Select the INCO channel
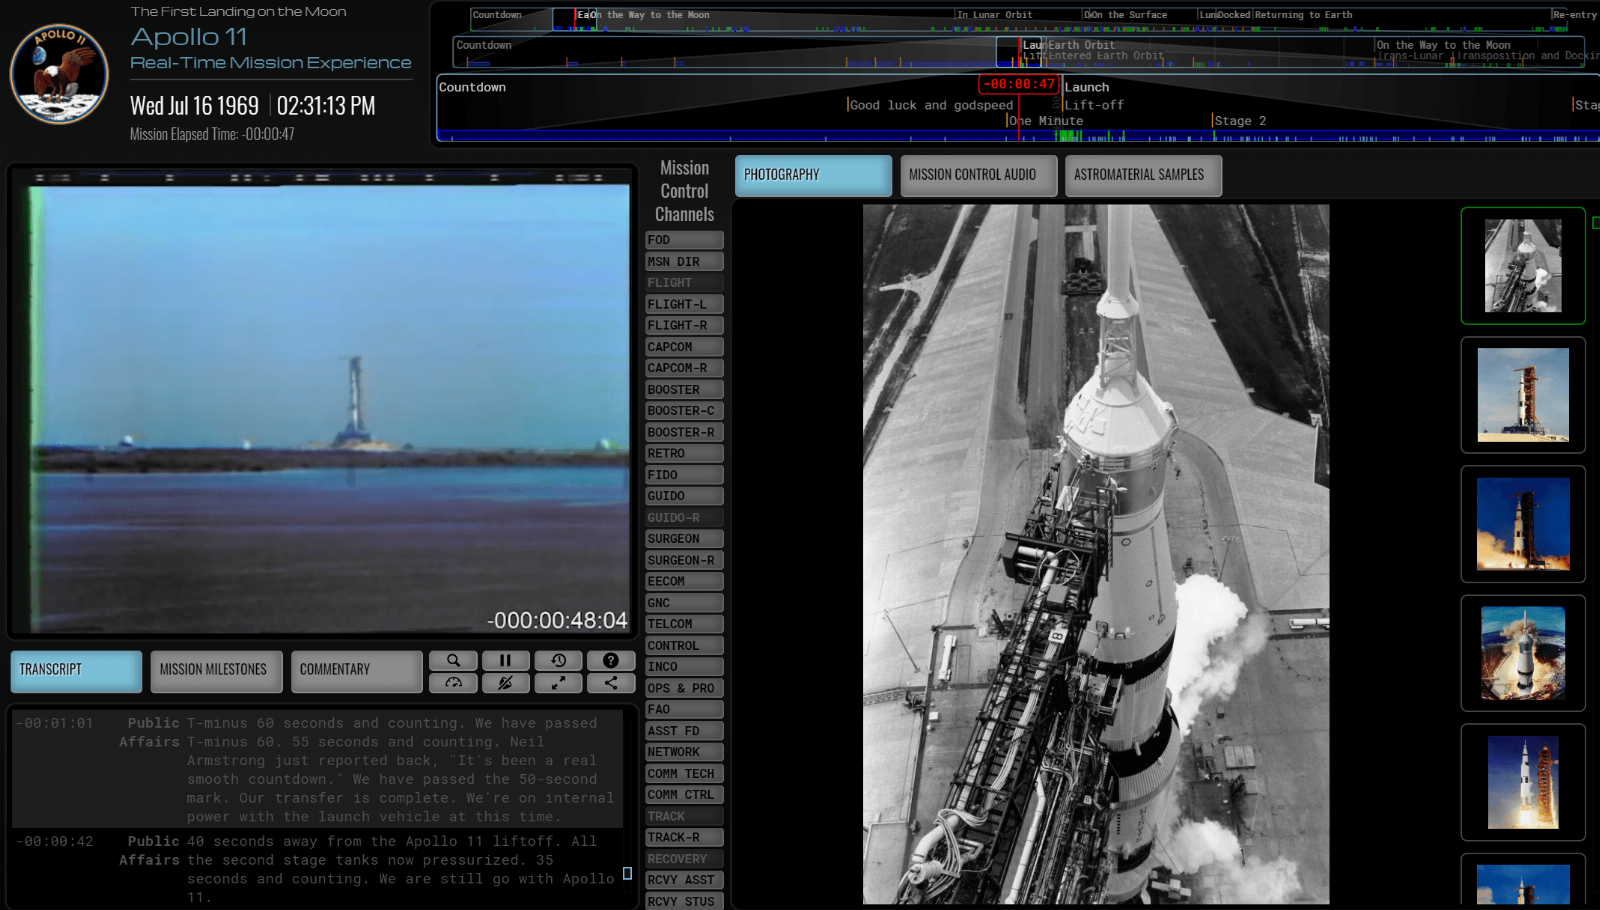 [684, 667]
